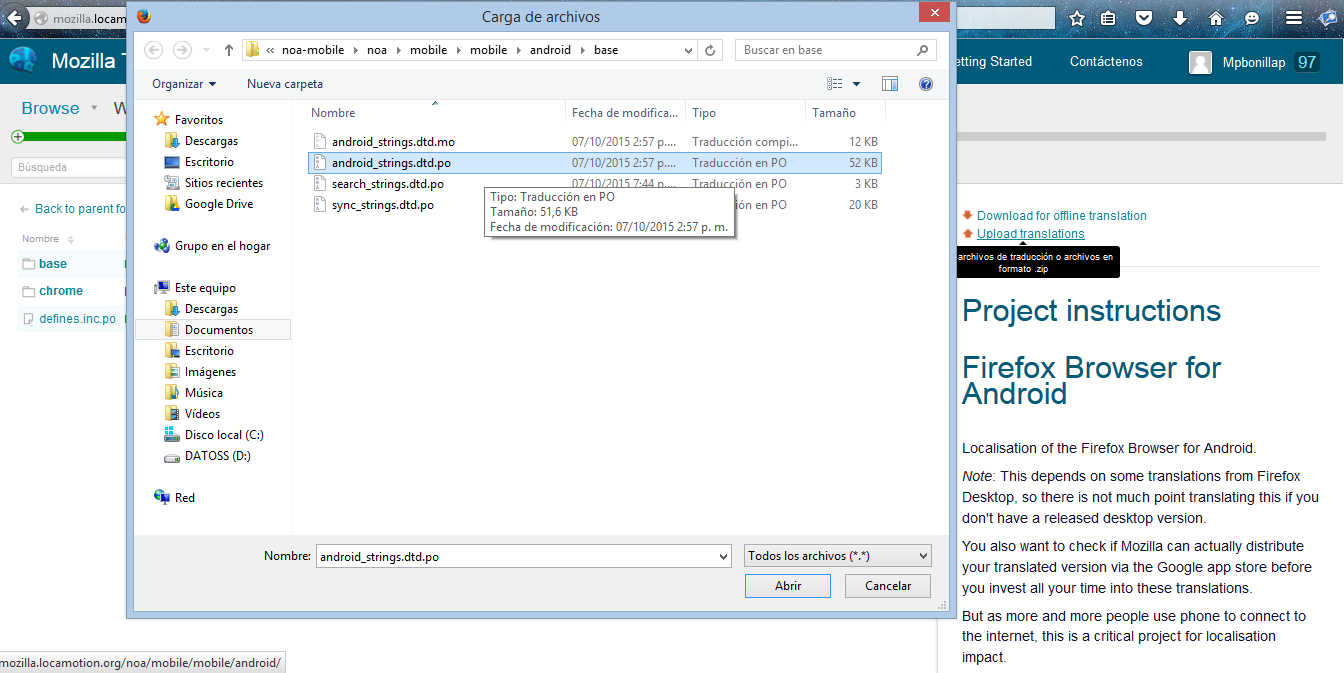Click the Cancelar button

click(x=888, y=586)
